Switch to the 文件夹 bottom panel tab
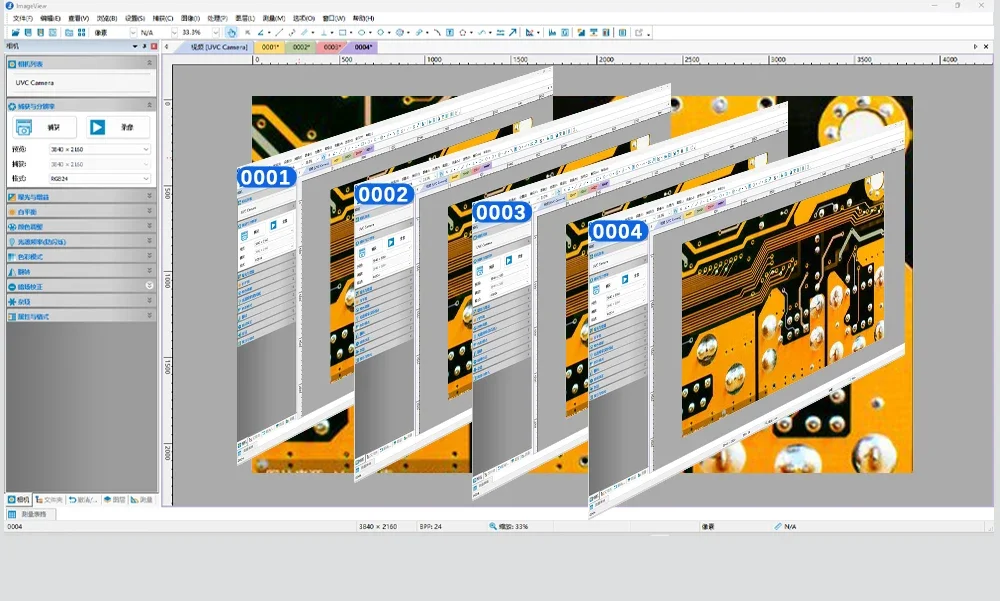 click(49, 500)
